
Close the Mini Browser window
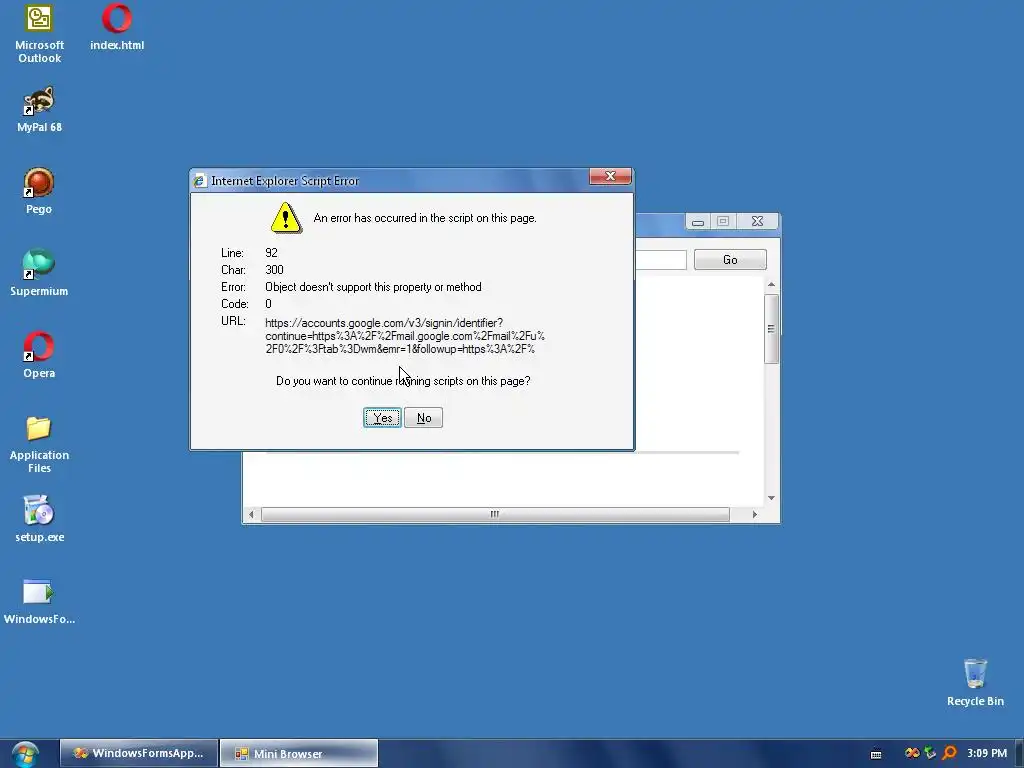pos(758,222)
